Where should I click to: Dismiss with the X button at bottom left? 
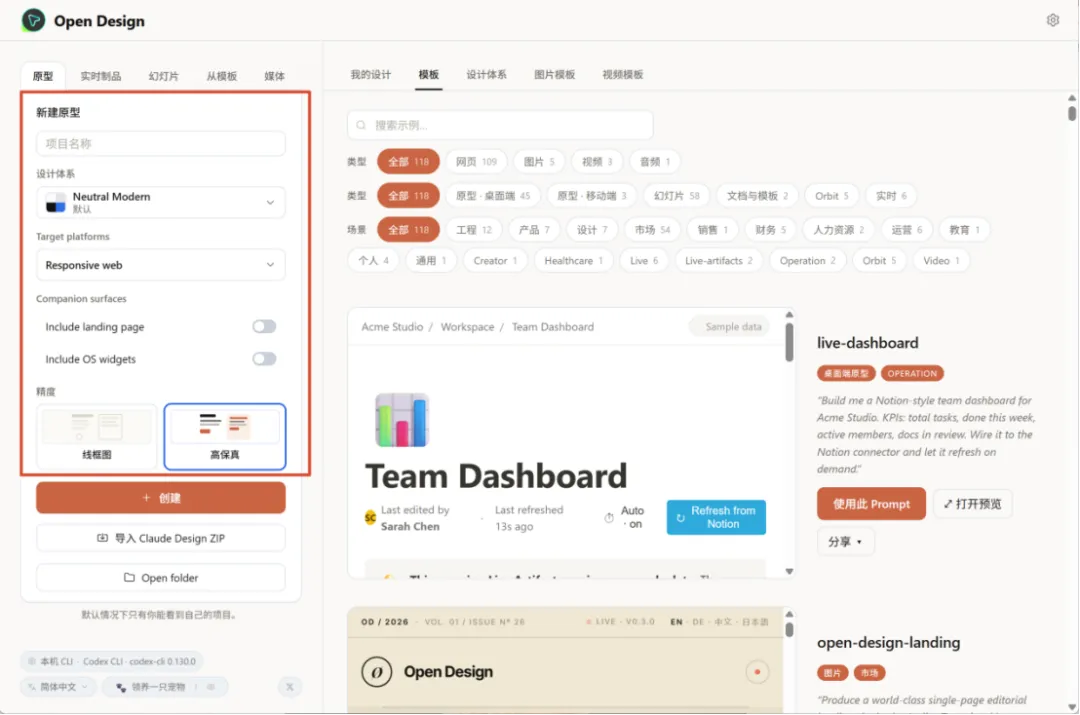[x=289, y=687]
